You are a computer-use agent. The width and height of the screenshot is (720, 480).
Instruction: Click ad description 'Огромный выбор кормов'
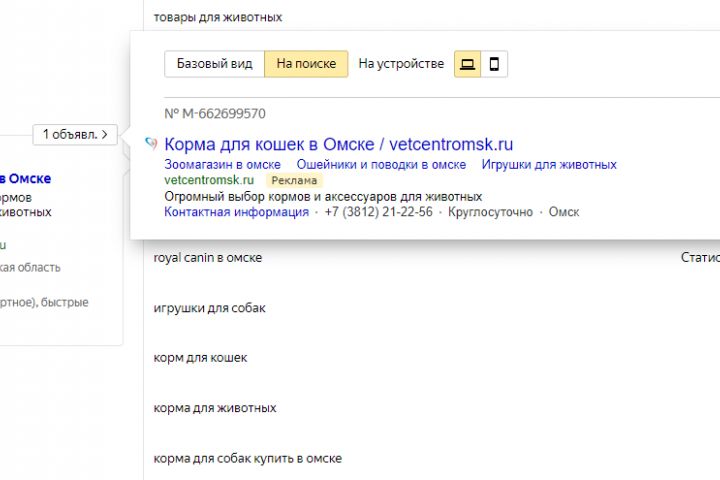(x=323, y=197)
